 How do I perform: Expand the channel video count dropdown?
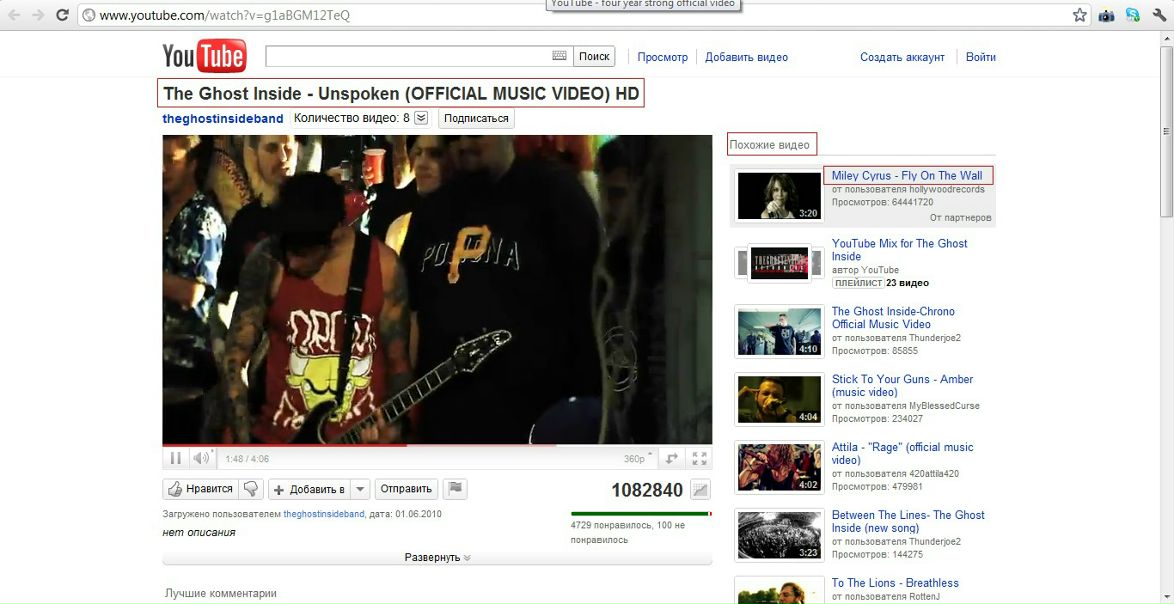(421, 118)
